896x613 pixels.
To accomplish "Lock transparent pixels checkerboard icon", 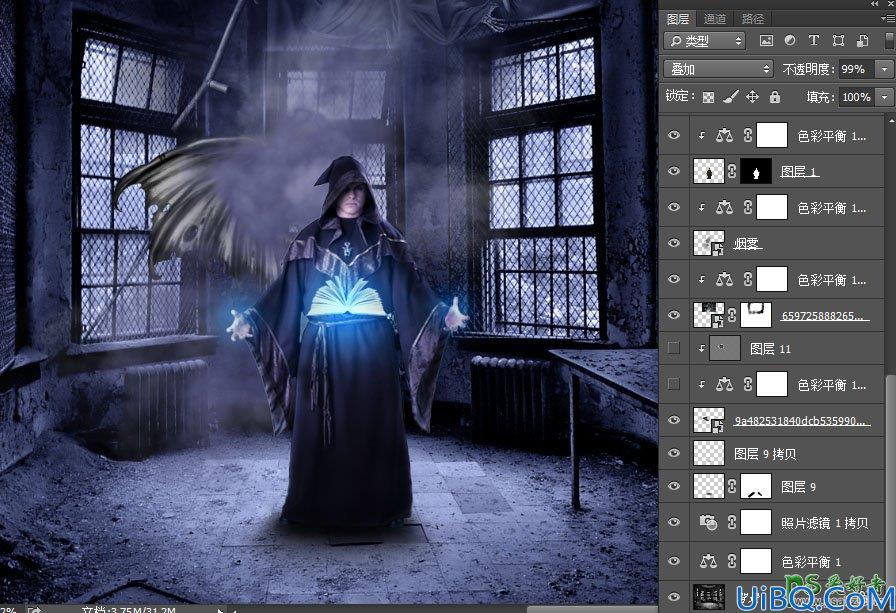I will coord(708,97).
